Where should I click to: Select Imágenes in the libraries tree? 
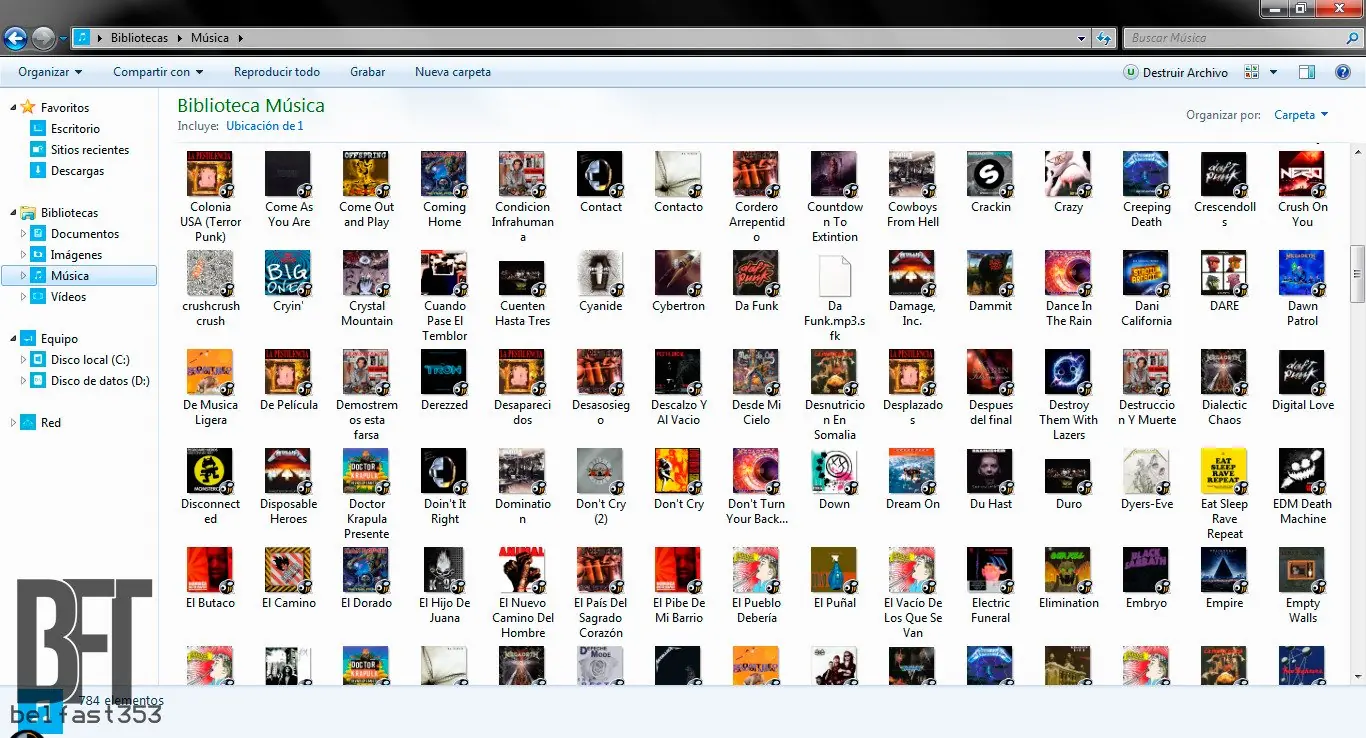point(77,254)
